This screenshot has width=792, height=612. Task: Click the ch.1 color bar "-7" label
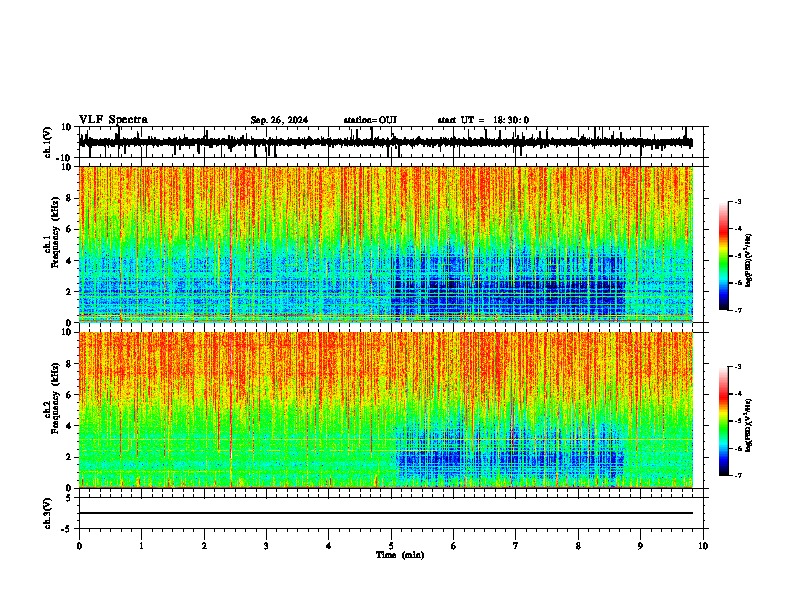pyautogui.click(x=737, y=310)
